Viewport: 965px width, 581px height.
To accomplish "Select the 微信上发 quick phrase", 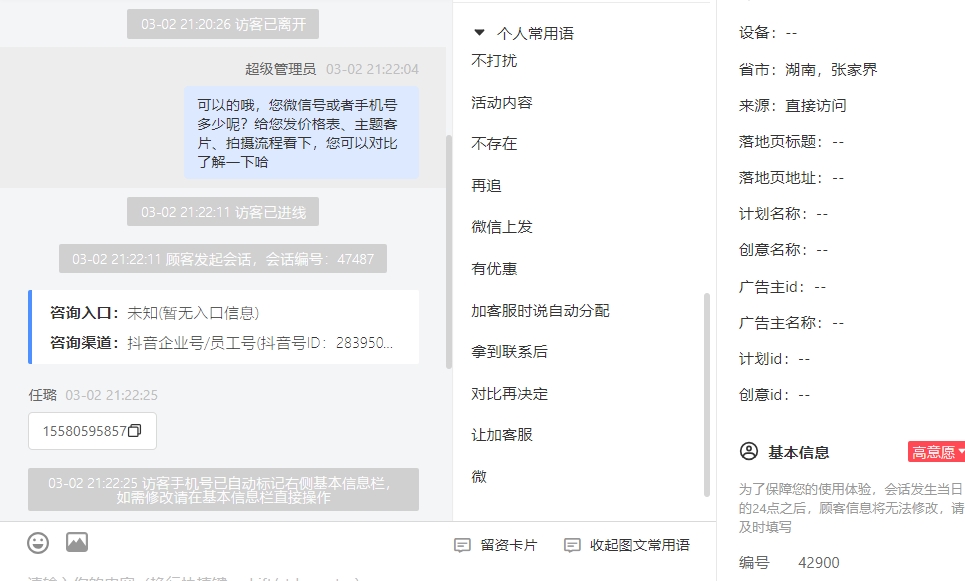I will click(502, 227).
